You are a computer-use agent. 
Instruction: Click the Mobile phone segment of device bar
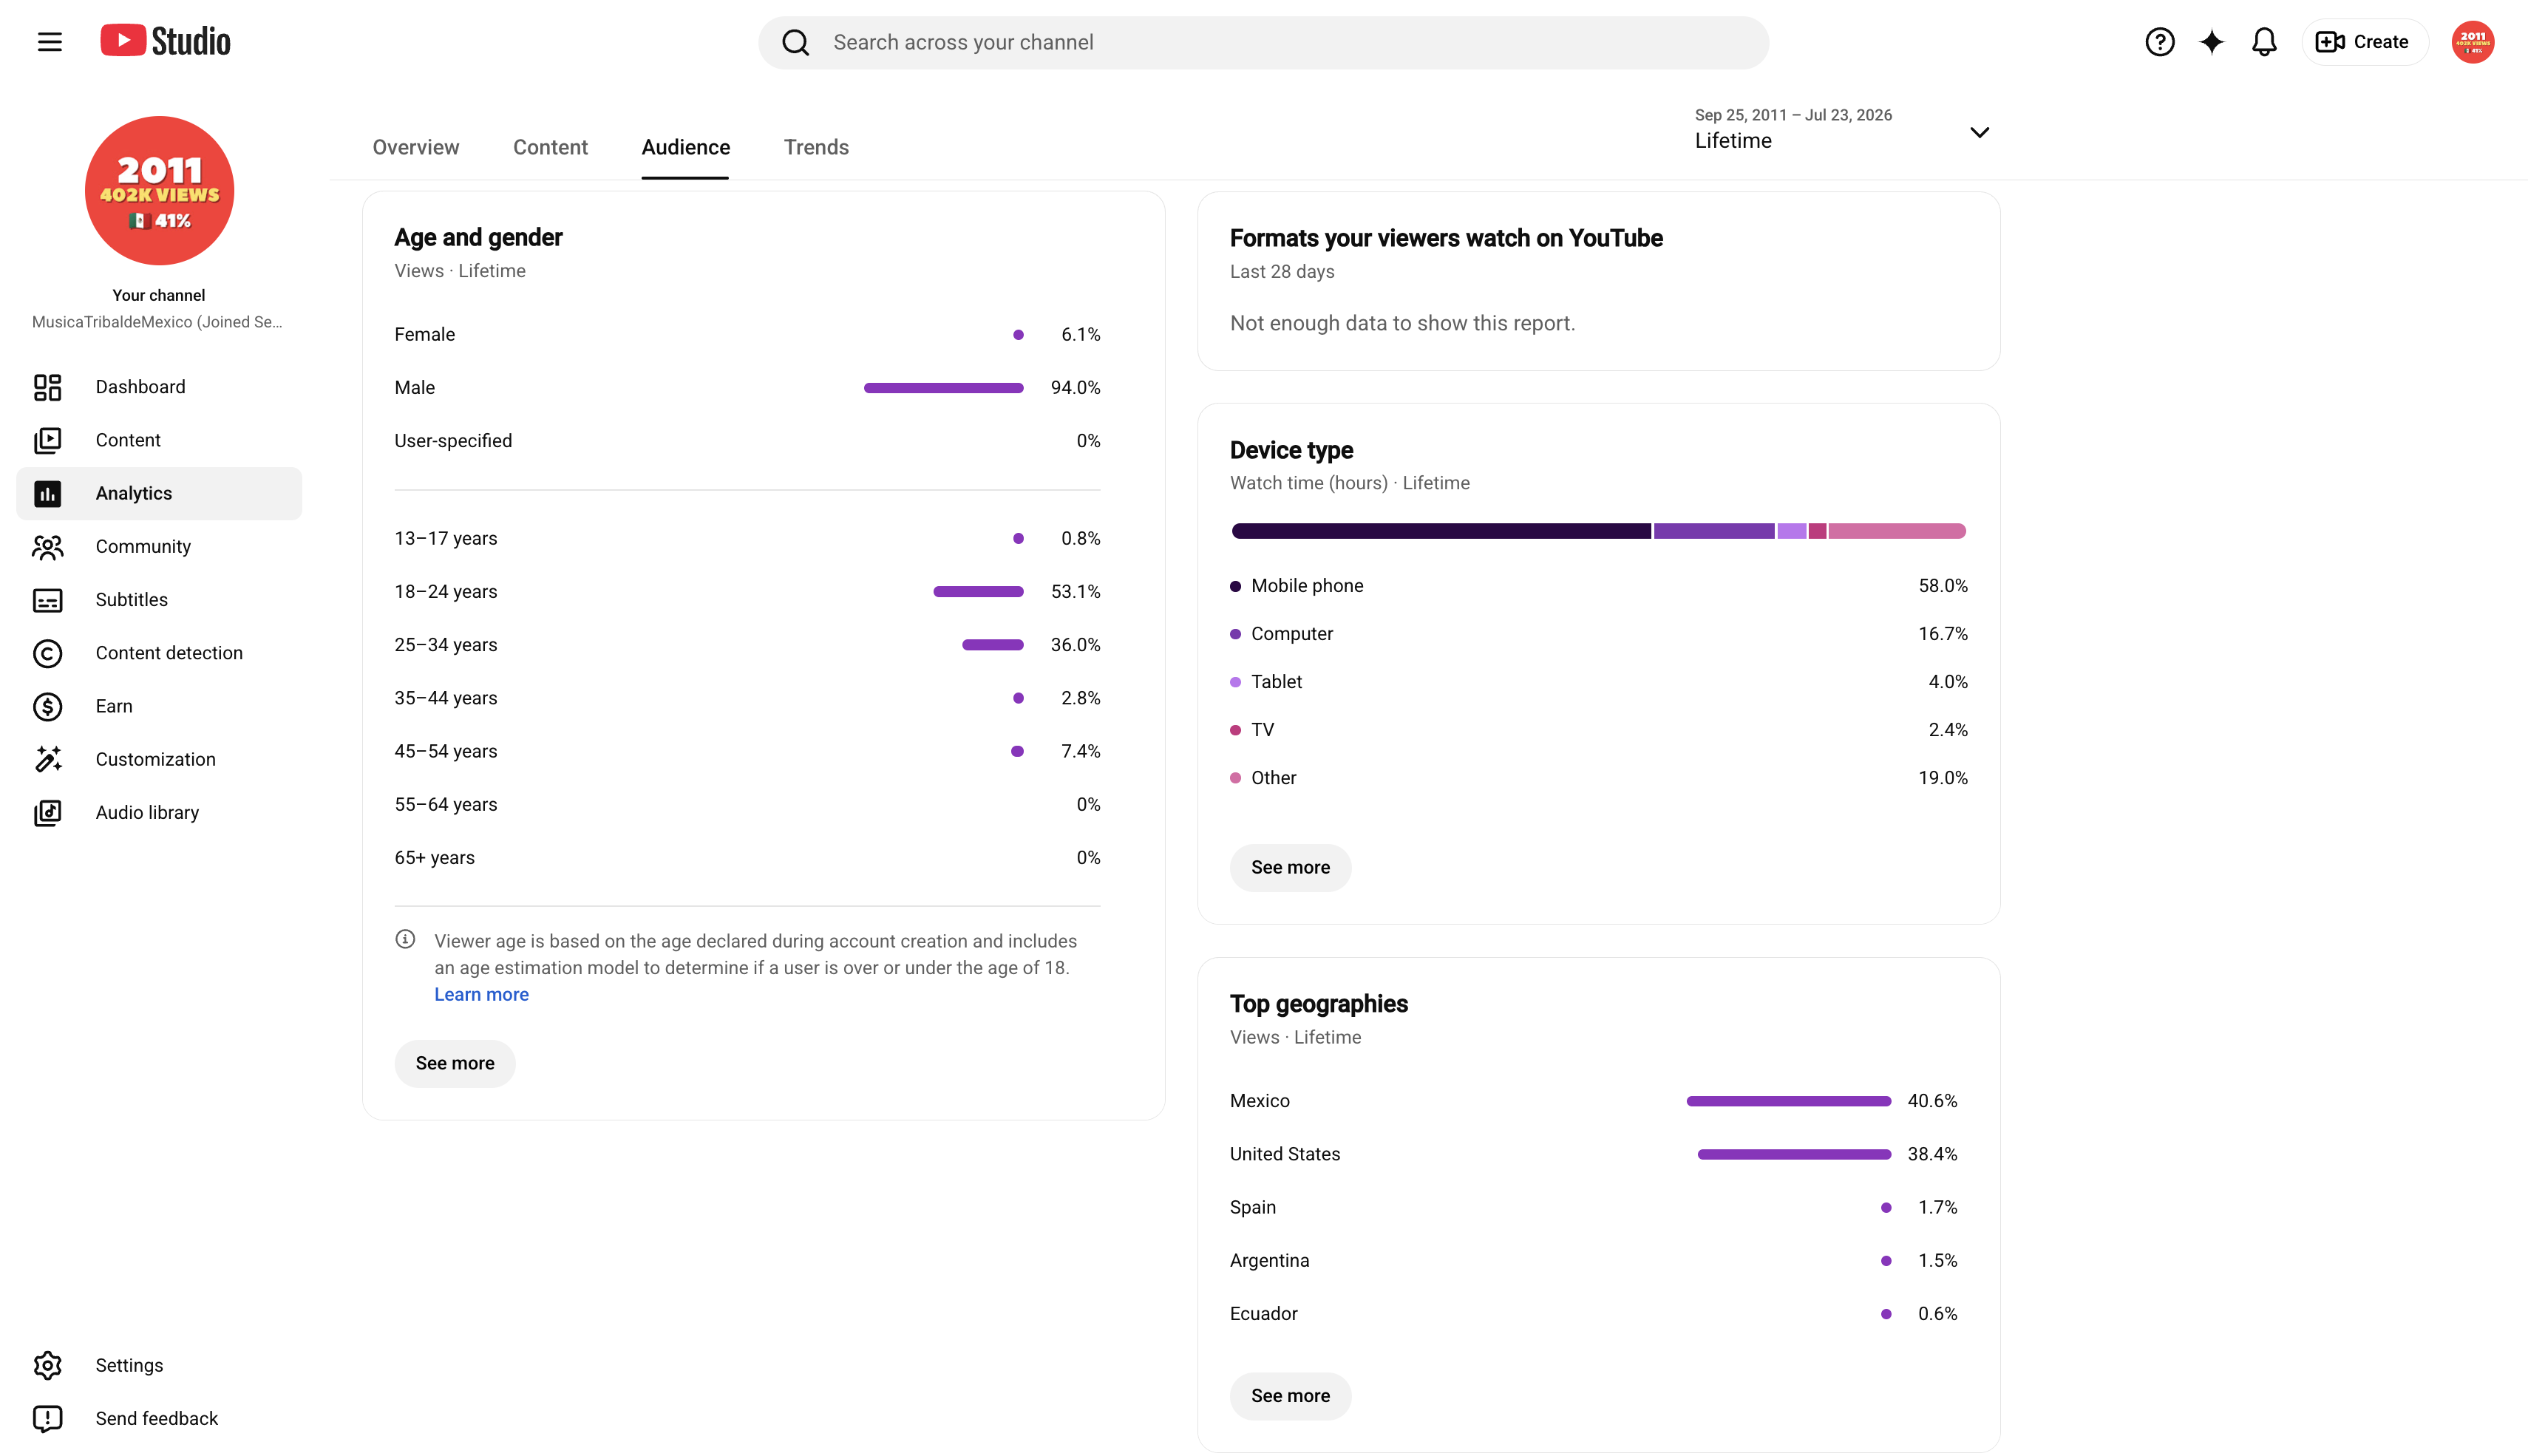[1441, 531]
